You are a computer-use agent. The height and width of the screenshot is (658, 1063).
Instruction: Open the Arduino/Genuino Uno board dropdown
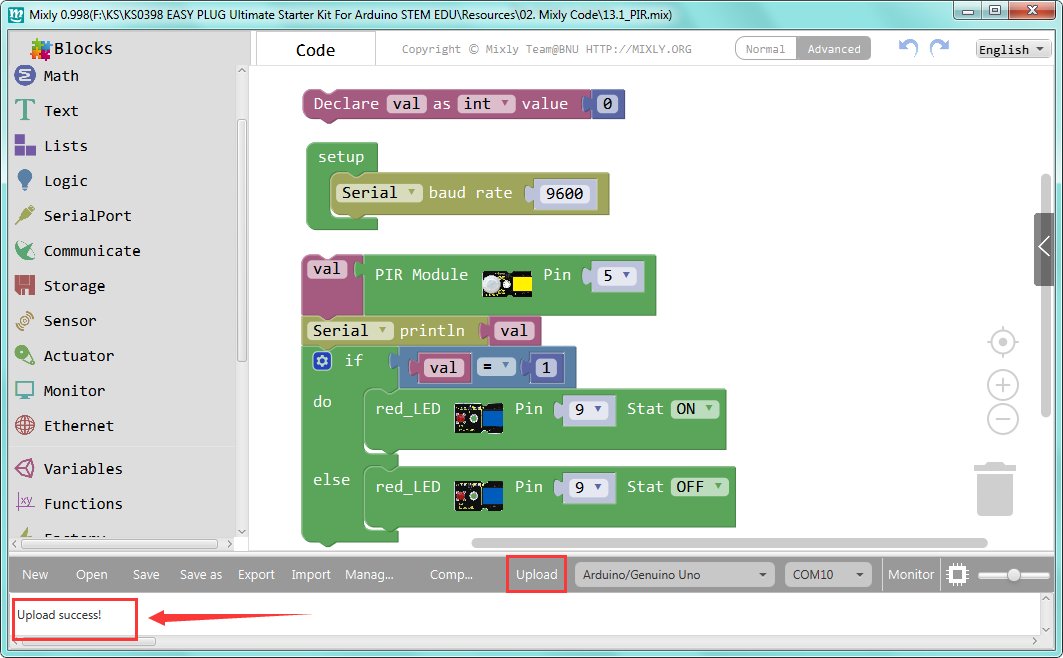[675, 575]
